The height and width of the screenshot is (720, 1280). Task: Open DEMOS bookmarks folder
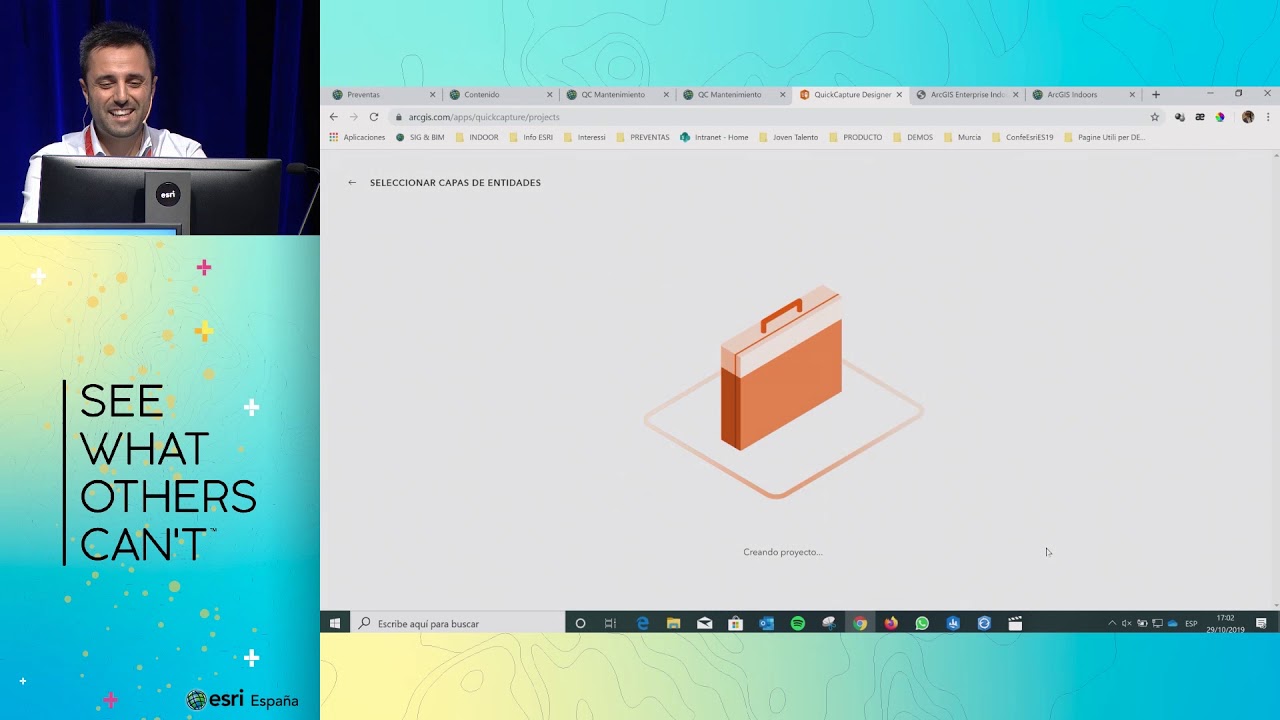click(913, 137)
